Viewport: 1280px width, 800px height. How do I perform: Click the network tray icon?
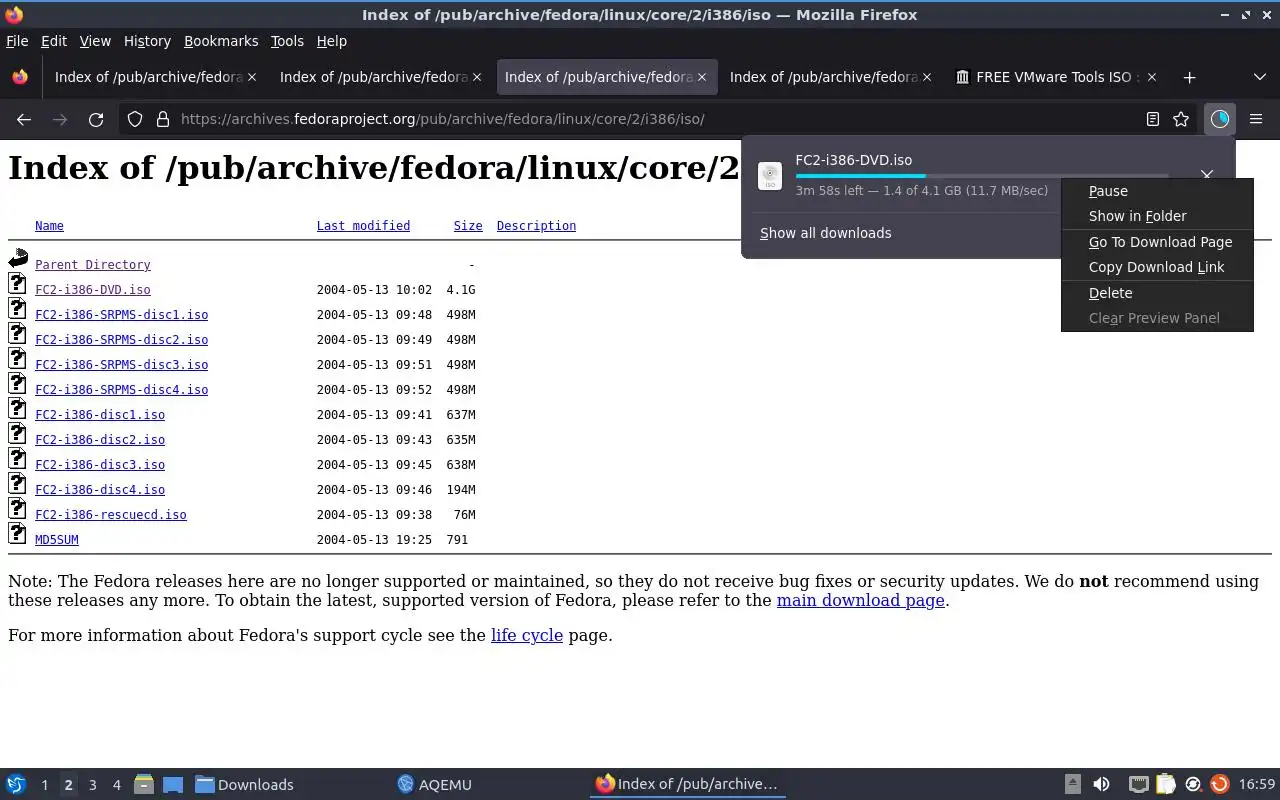click(1138, 784)
